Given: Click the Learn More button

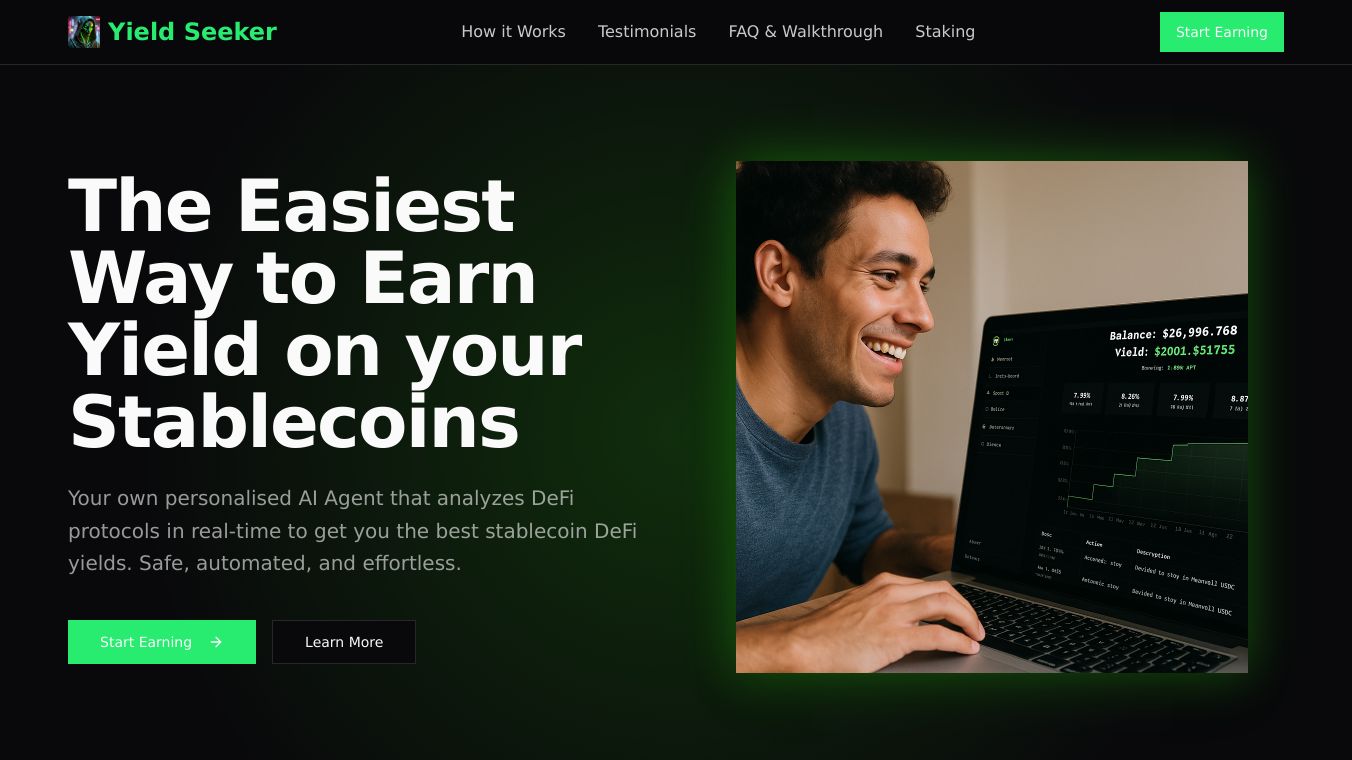Looking at the screenshot, I should click(x=344, y=642).
